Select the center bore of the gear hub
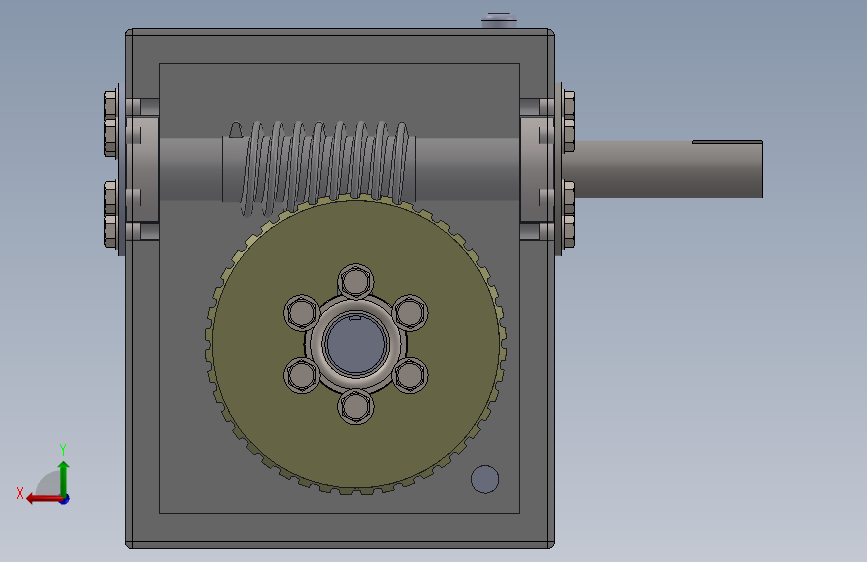The width and height of the screenshot is (867, 562). pos(356,343)
